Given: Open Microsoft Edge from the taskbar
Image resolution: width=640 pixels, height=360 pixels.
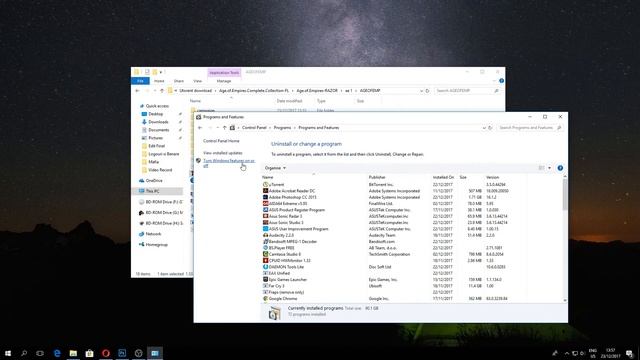Looking at the screenshot, I should coord(57,353).
